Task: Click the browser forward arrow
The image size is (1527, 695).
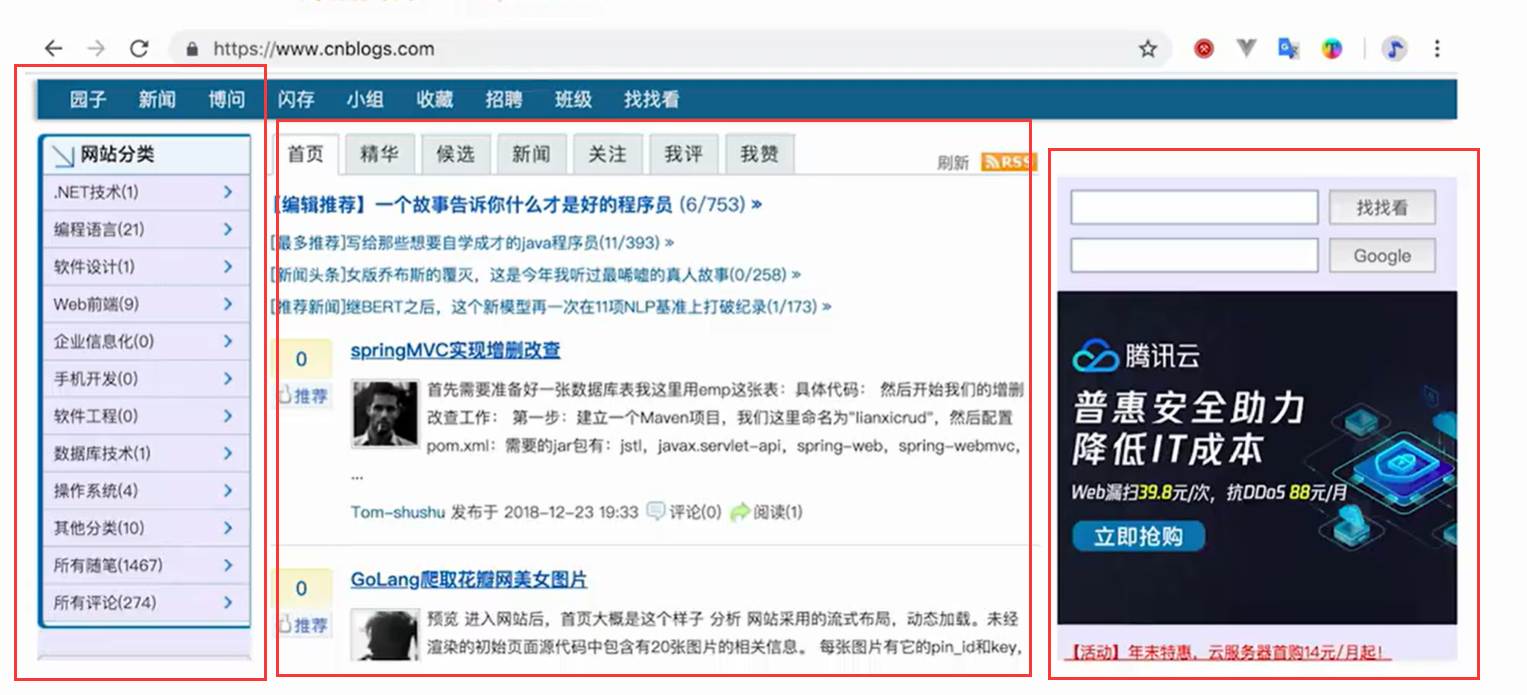Action: (96, 48)
